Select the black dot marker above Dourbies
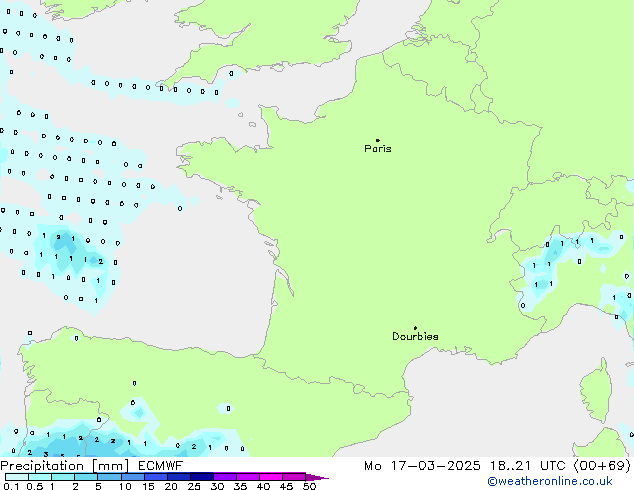The image size is (634, 490). [x=415, y=328]
